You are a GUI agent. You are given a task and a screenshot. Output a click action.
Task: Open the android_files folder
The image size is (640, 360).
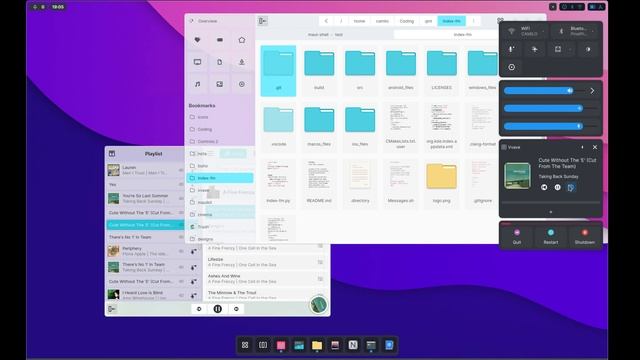[x=401, y=70]
